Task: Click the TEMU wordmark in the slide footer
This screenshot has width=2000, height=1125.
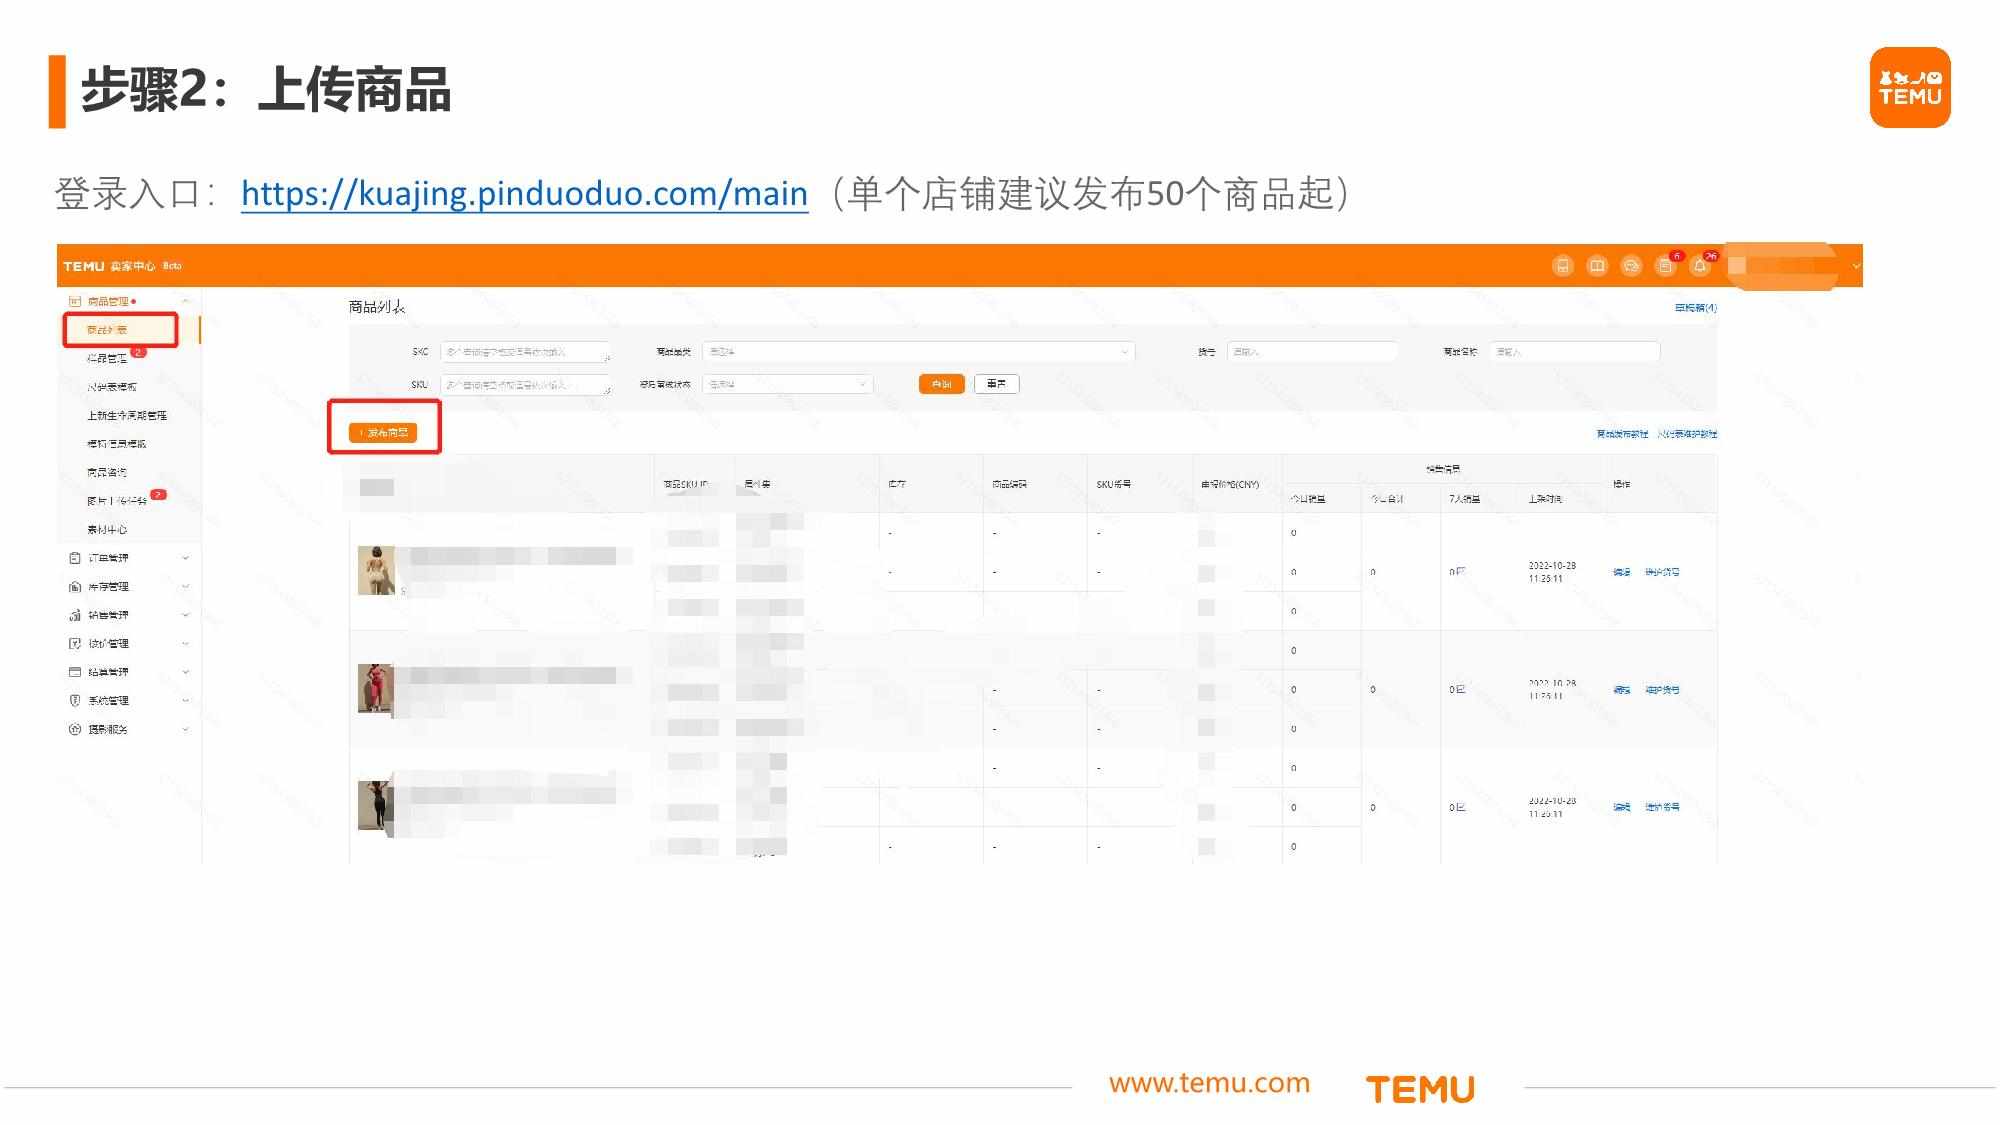Action: 1420,1089
